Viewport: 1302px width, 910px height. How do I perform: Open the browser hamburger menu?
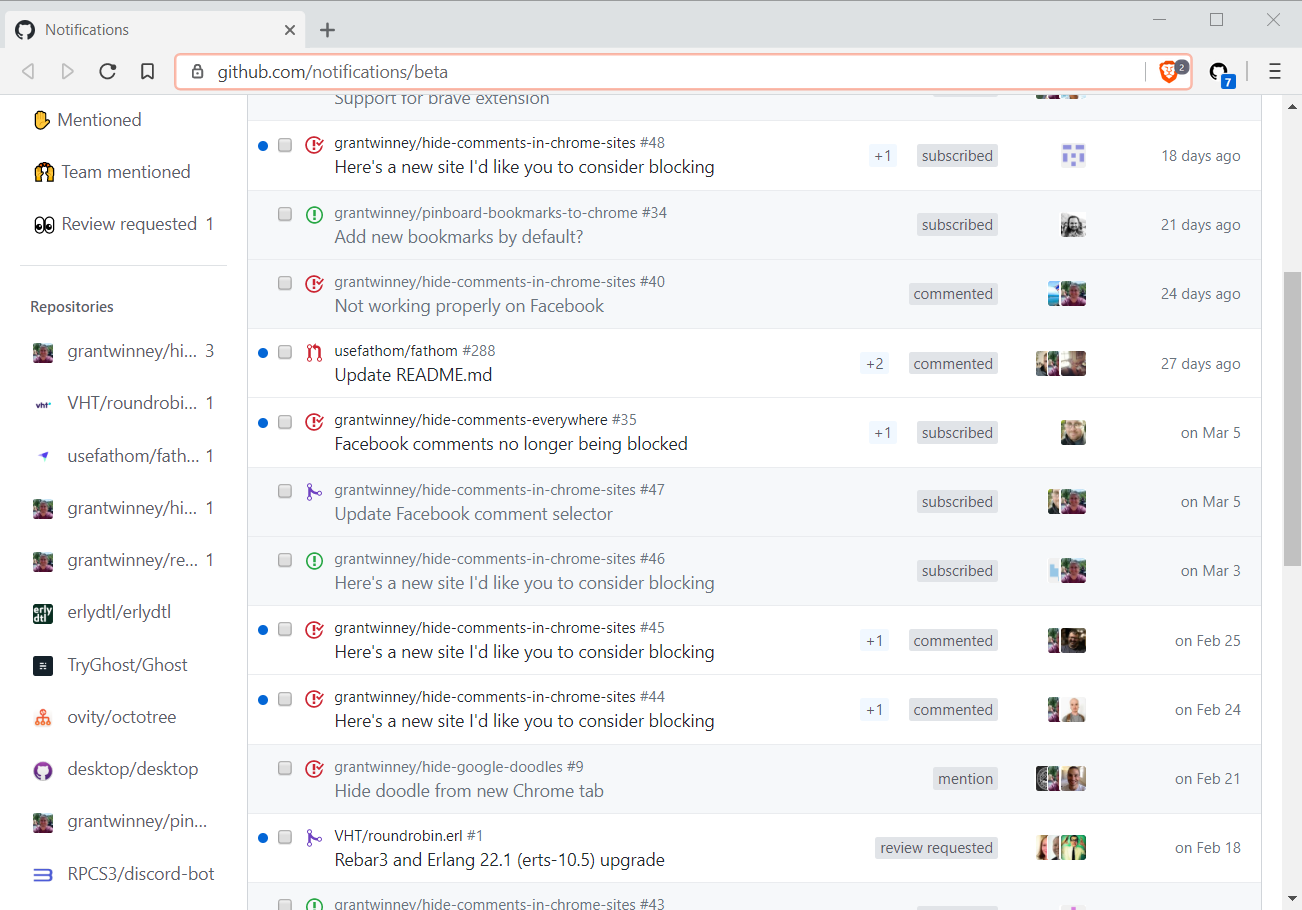(1274, 71)
